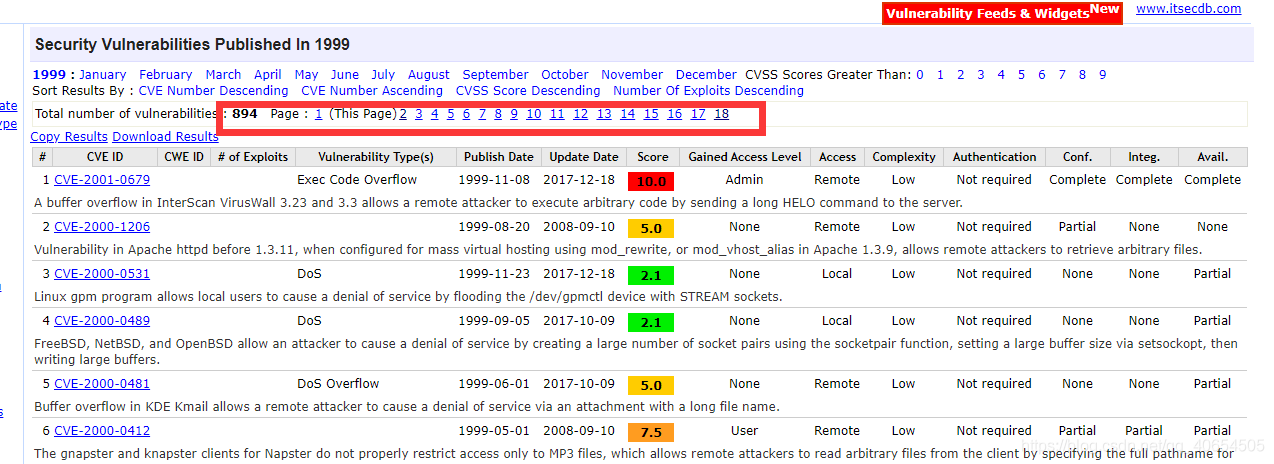
Task: Click the Update Date column header
Action: [584, 157]
